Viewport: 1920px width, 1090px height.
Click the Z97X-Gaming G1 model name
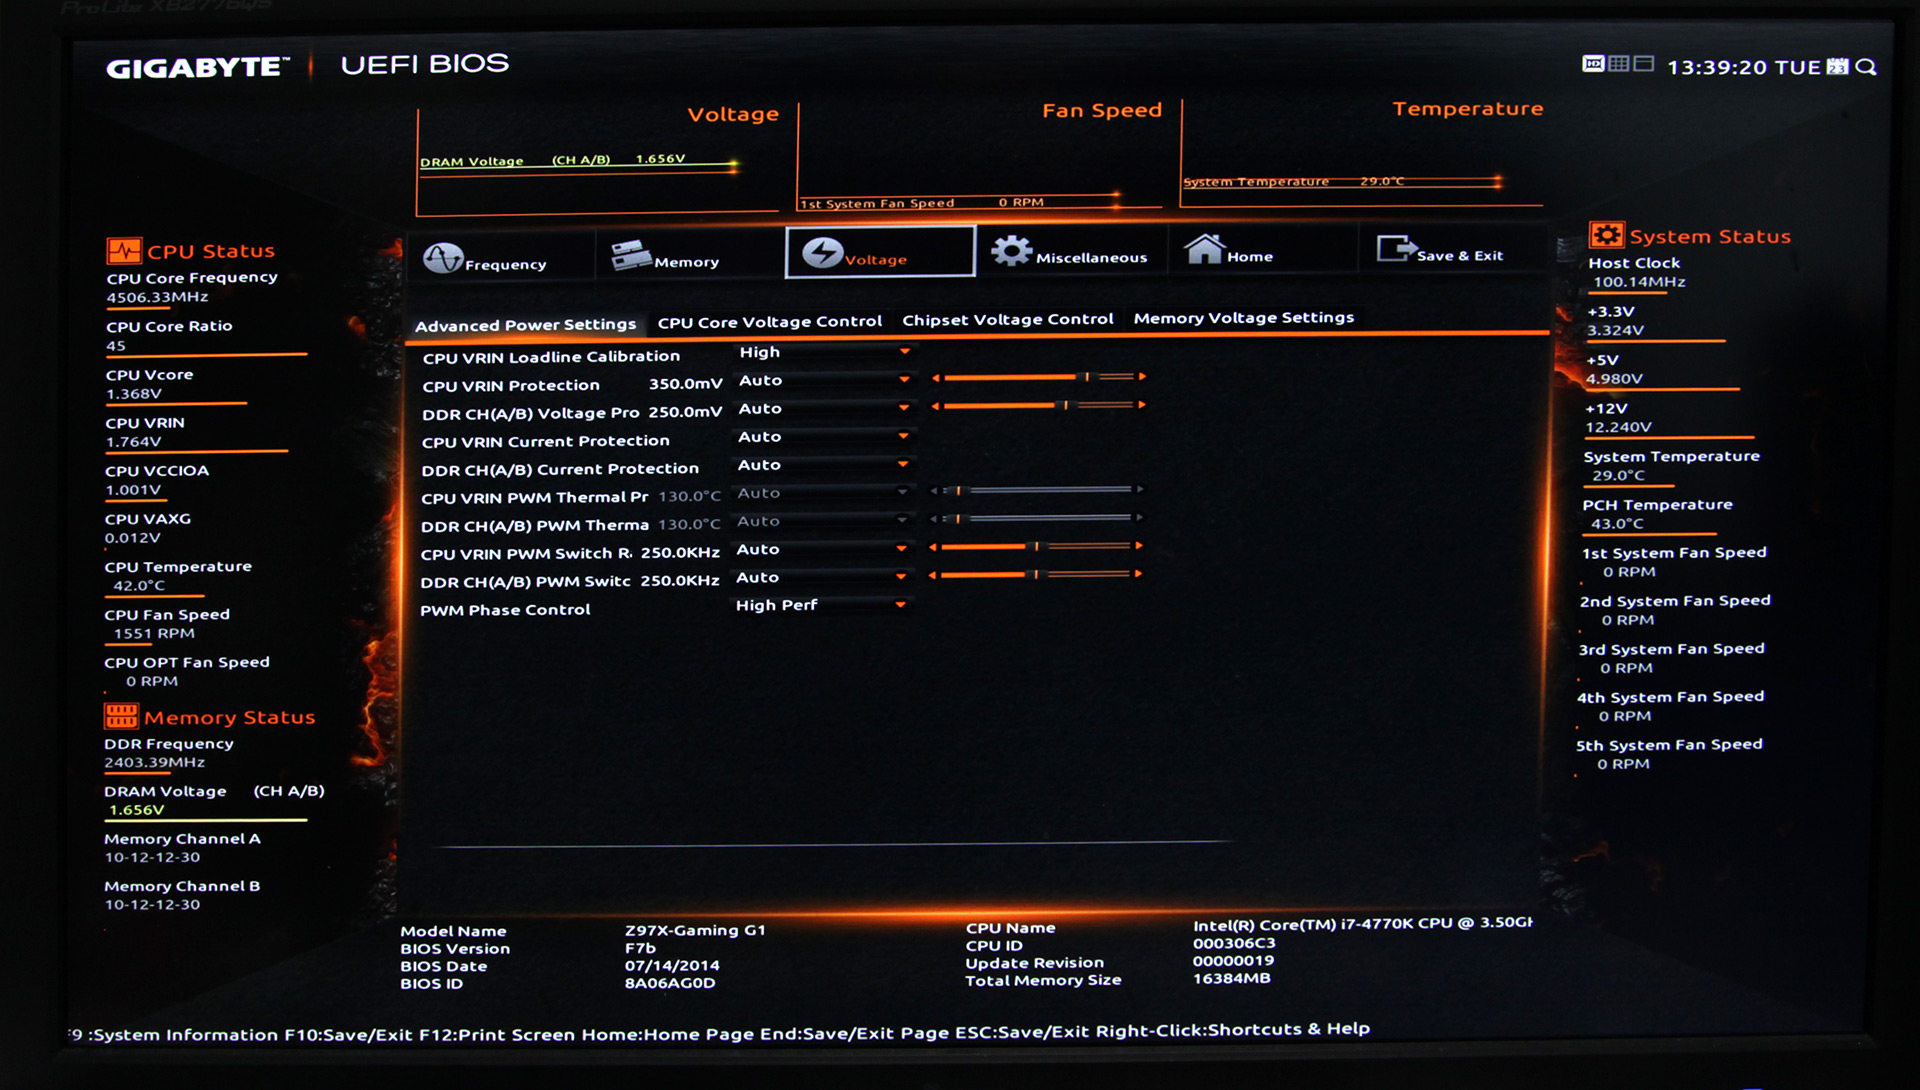pyautogui.click(x=695, y=930)
